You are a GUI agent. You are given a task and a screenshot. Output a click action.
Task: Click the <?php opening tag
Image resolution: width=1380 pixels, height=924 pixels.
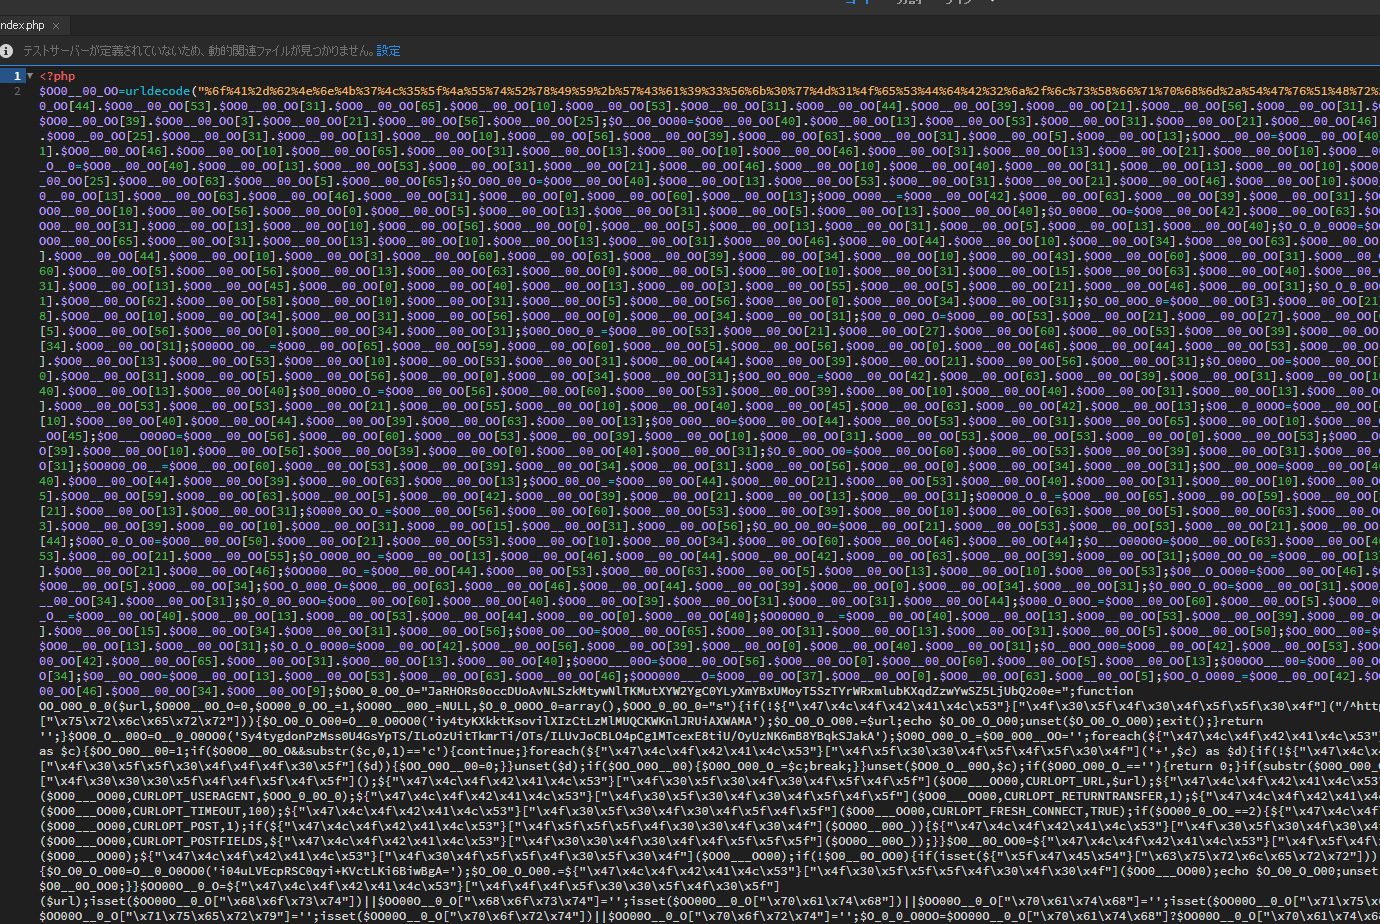coord(57,76)
